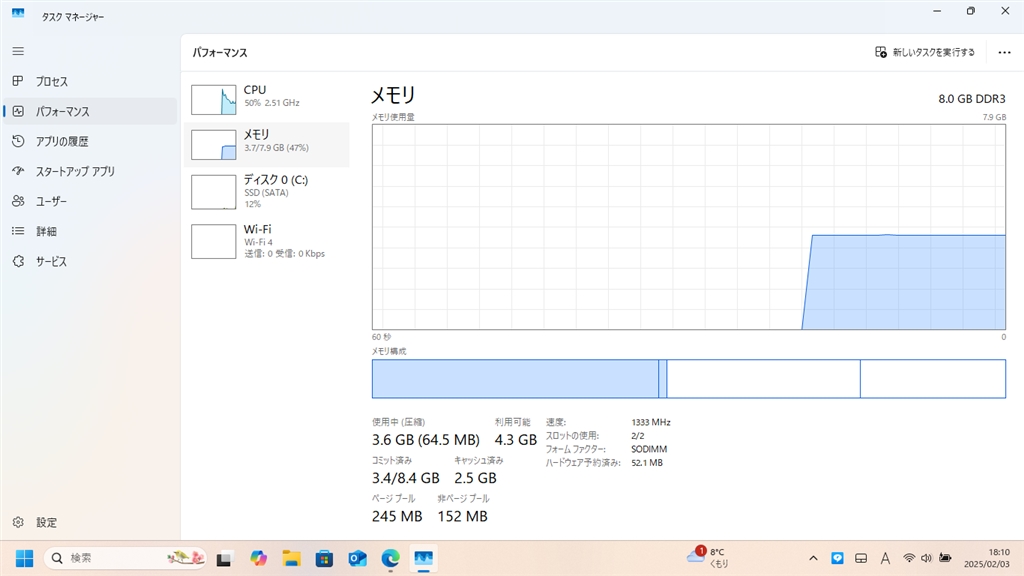1024x576 pixels.
Task: Open the three-dot more options menu
Action: click(x=1004, y=52)
